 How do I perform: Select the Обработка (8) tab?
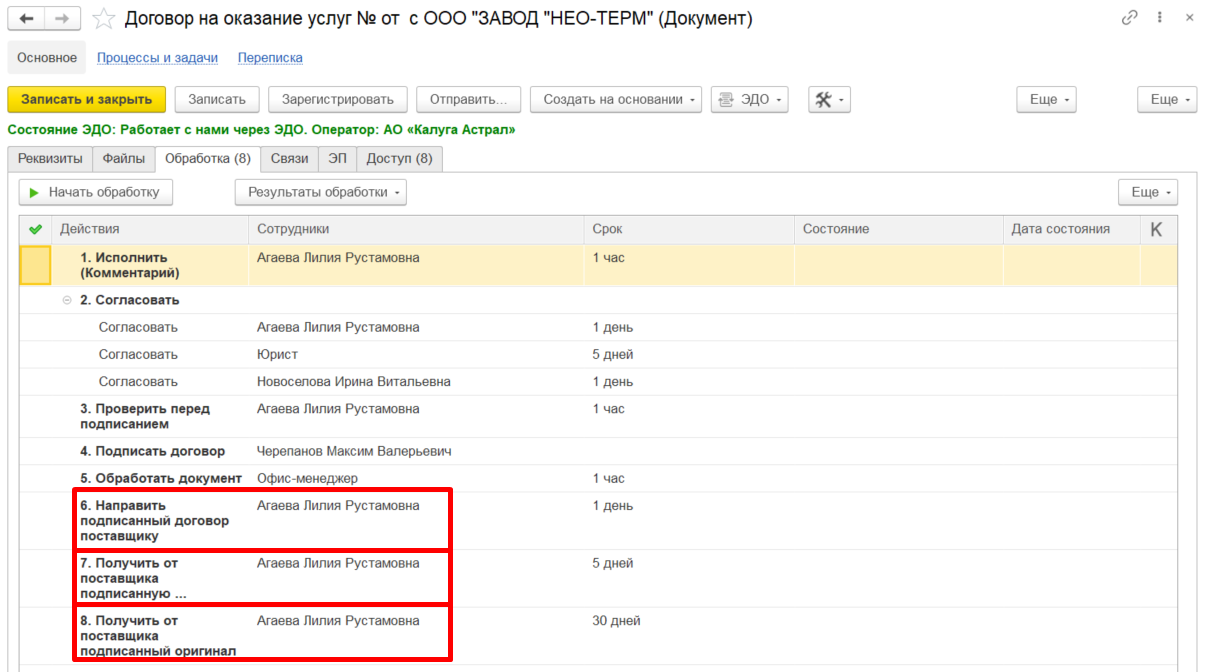[208, 159]
